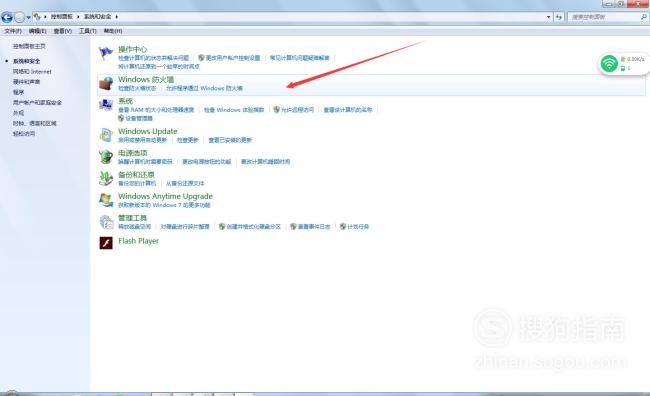This screenshot has width=650, height=396.
Task: Click the Back navigation arrow button
Action: (x=7, y=17)
